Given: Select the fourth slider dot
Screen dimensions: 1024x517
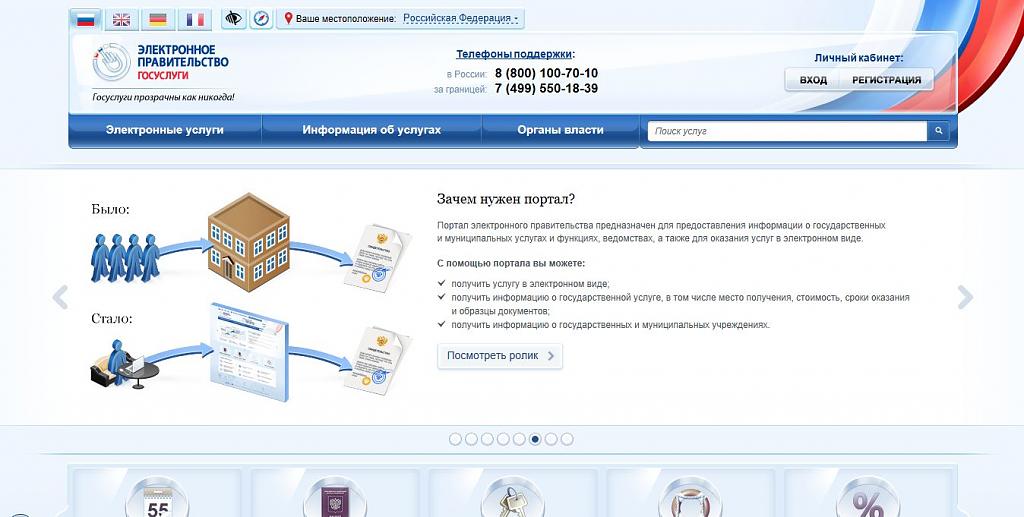Looking at the screenshot, I should [x=503, y=439].
